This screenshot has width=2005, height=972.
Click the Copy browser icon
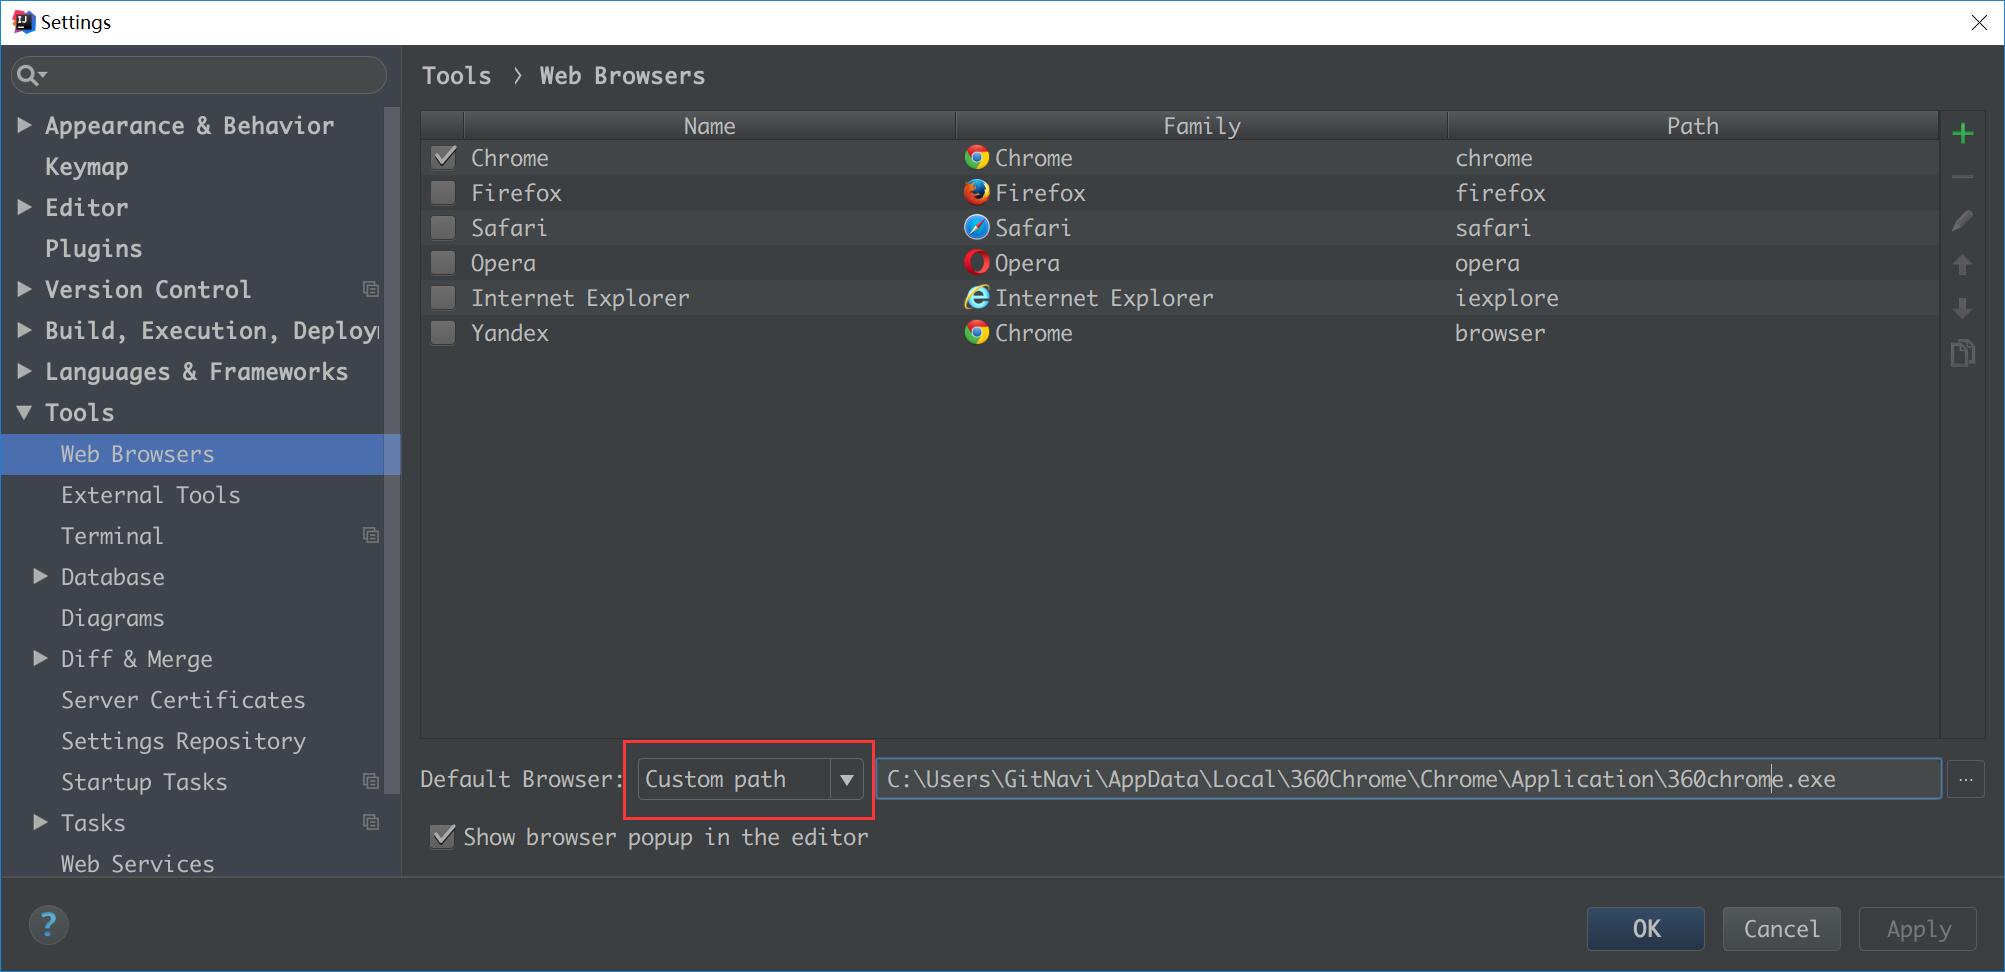pyautogui.click(x=1962, y=353)
